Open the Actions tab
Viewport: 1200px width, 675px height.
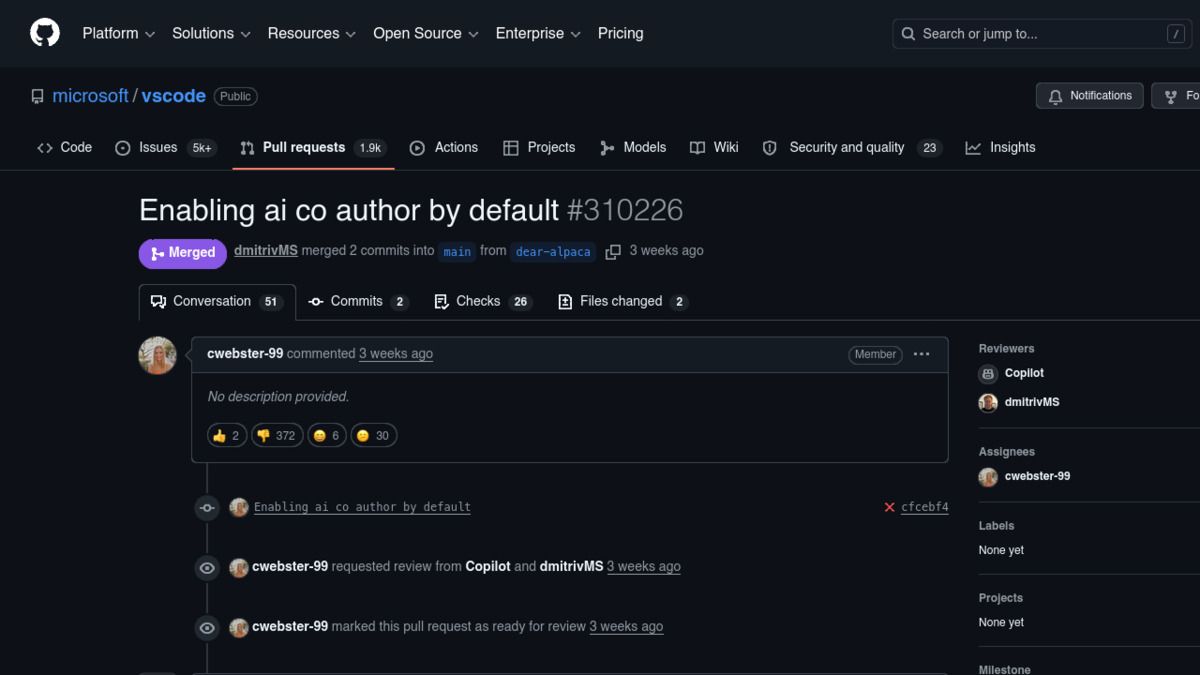coord(444,147)
